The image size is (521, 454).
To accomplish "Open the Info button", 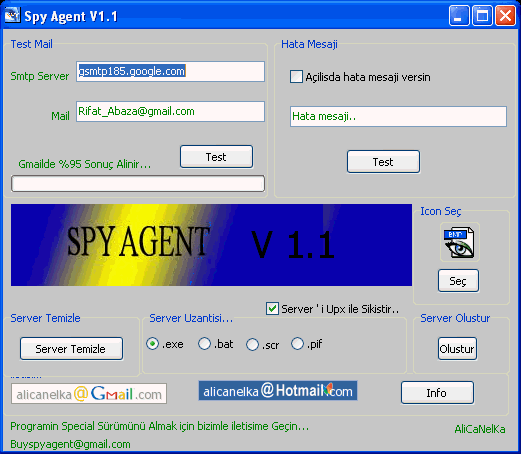I will pyautogui.click(x=437, y=393).
